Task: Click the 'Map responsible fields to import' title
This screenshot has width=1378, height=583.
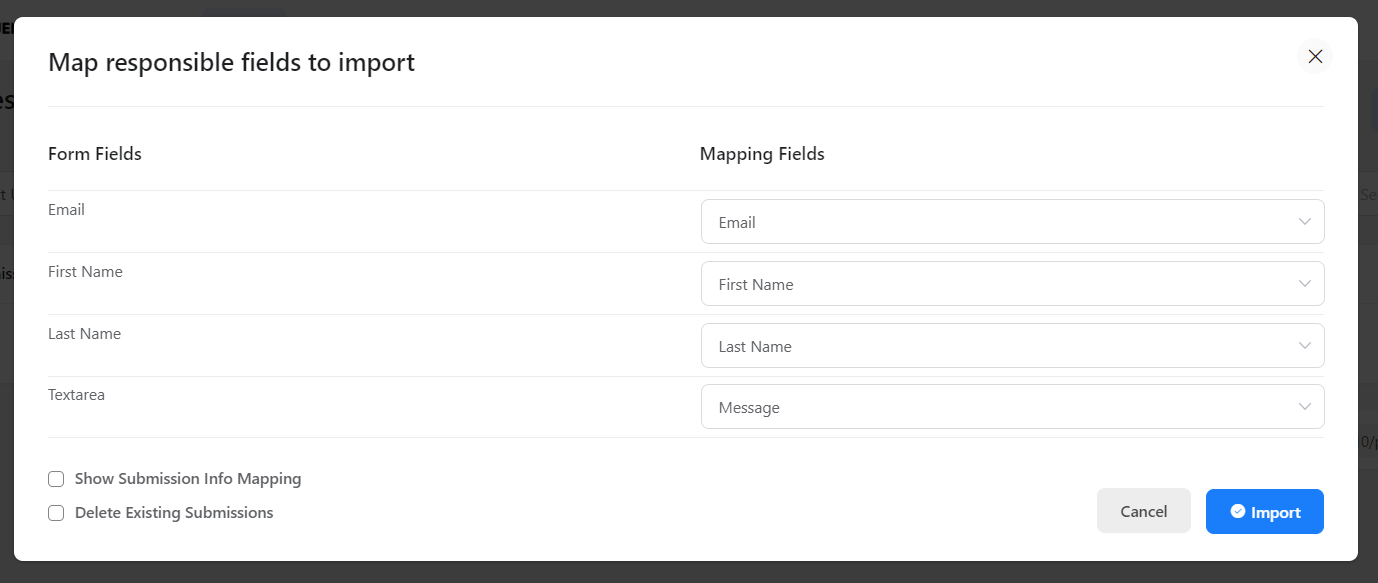Action: tap(231, 62)
